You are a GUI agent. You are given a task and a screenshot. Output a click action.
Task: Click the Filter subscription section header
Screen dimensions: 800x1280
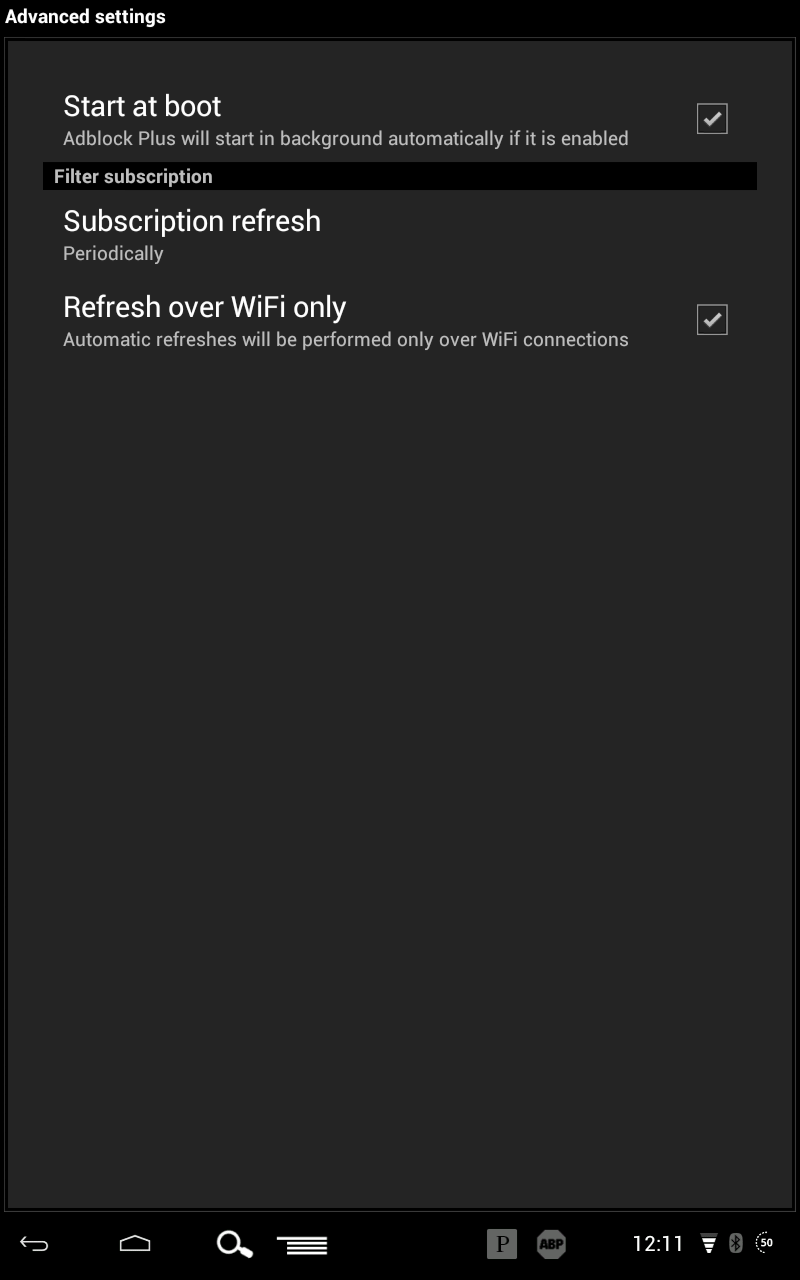400,176
